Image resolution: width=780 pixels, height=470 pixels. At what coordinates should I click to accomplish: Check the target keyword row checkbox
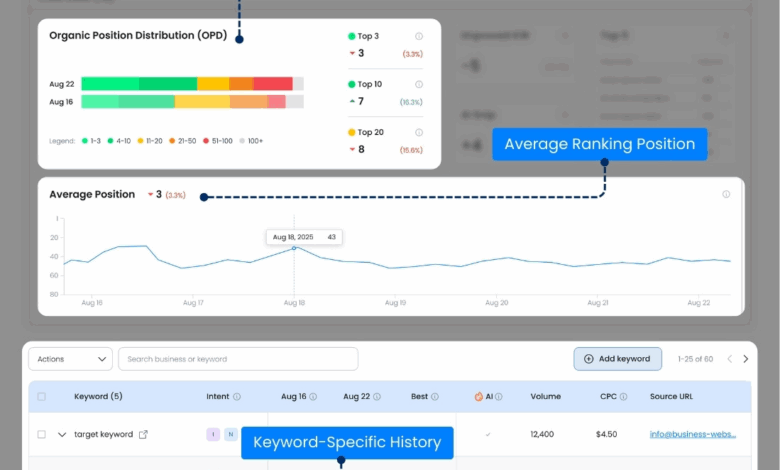pyautogui.click(x=41, y=435)
